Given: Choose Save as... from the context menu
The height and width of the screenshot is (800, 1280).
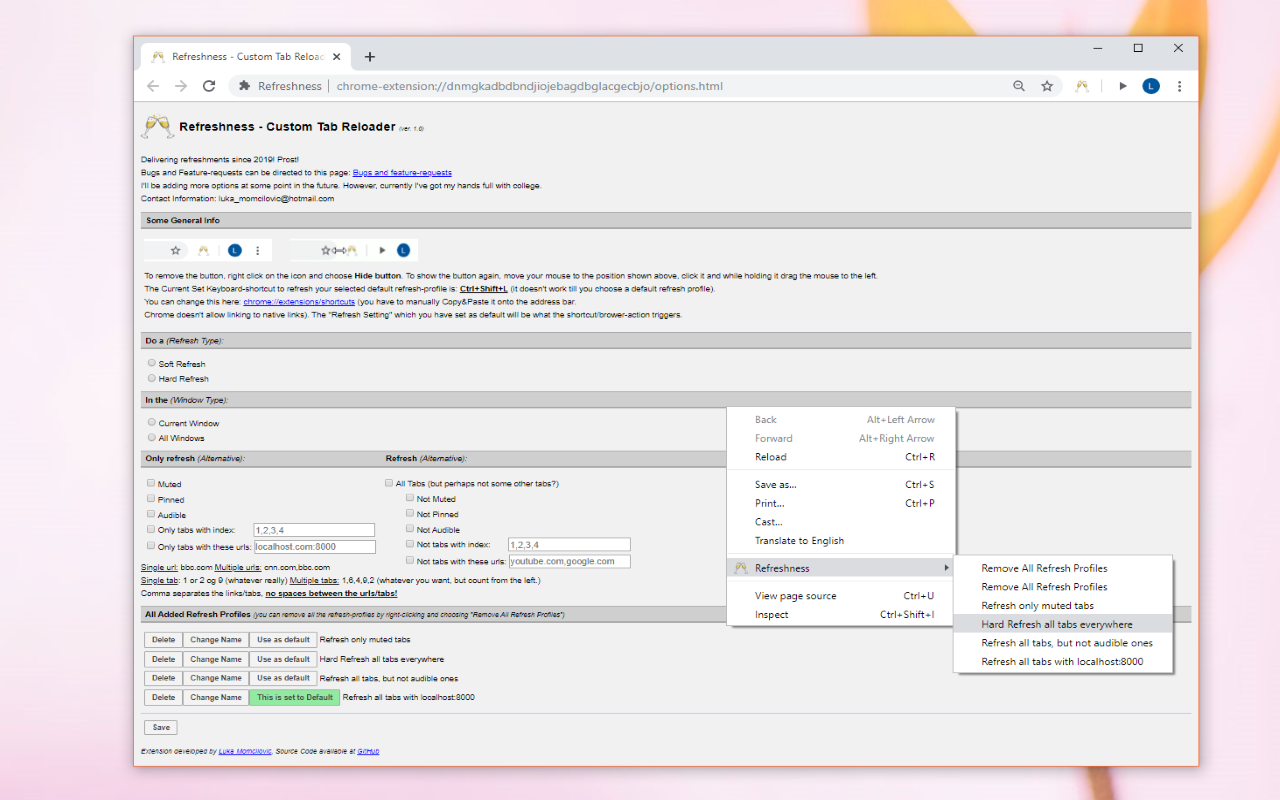Looking at the screenshot, I should click(841, 485).
